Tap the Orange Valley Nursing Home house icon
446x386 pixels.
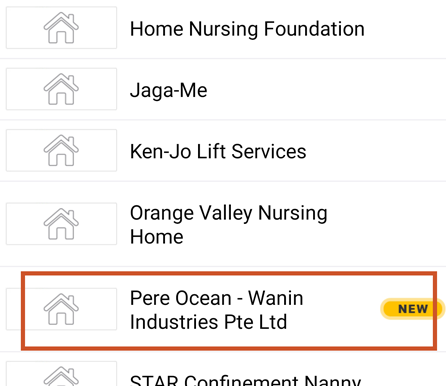click(61, 224)
